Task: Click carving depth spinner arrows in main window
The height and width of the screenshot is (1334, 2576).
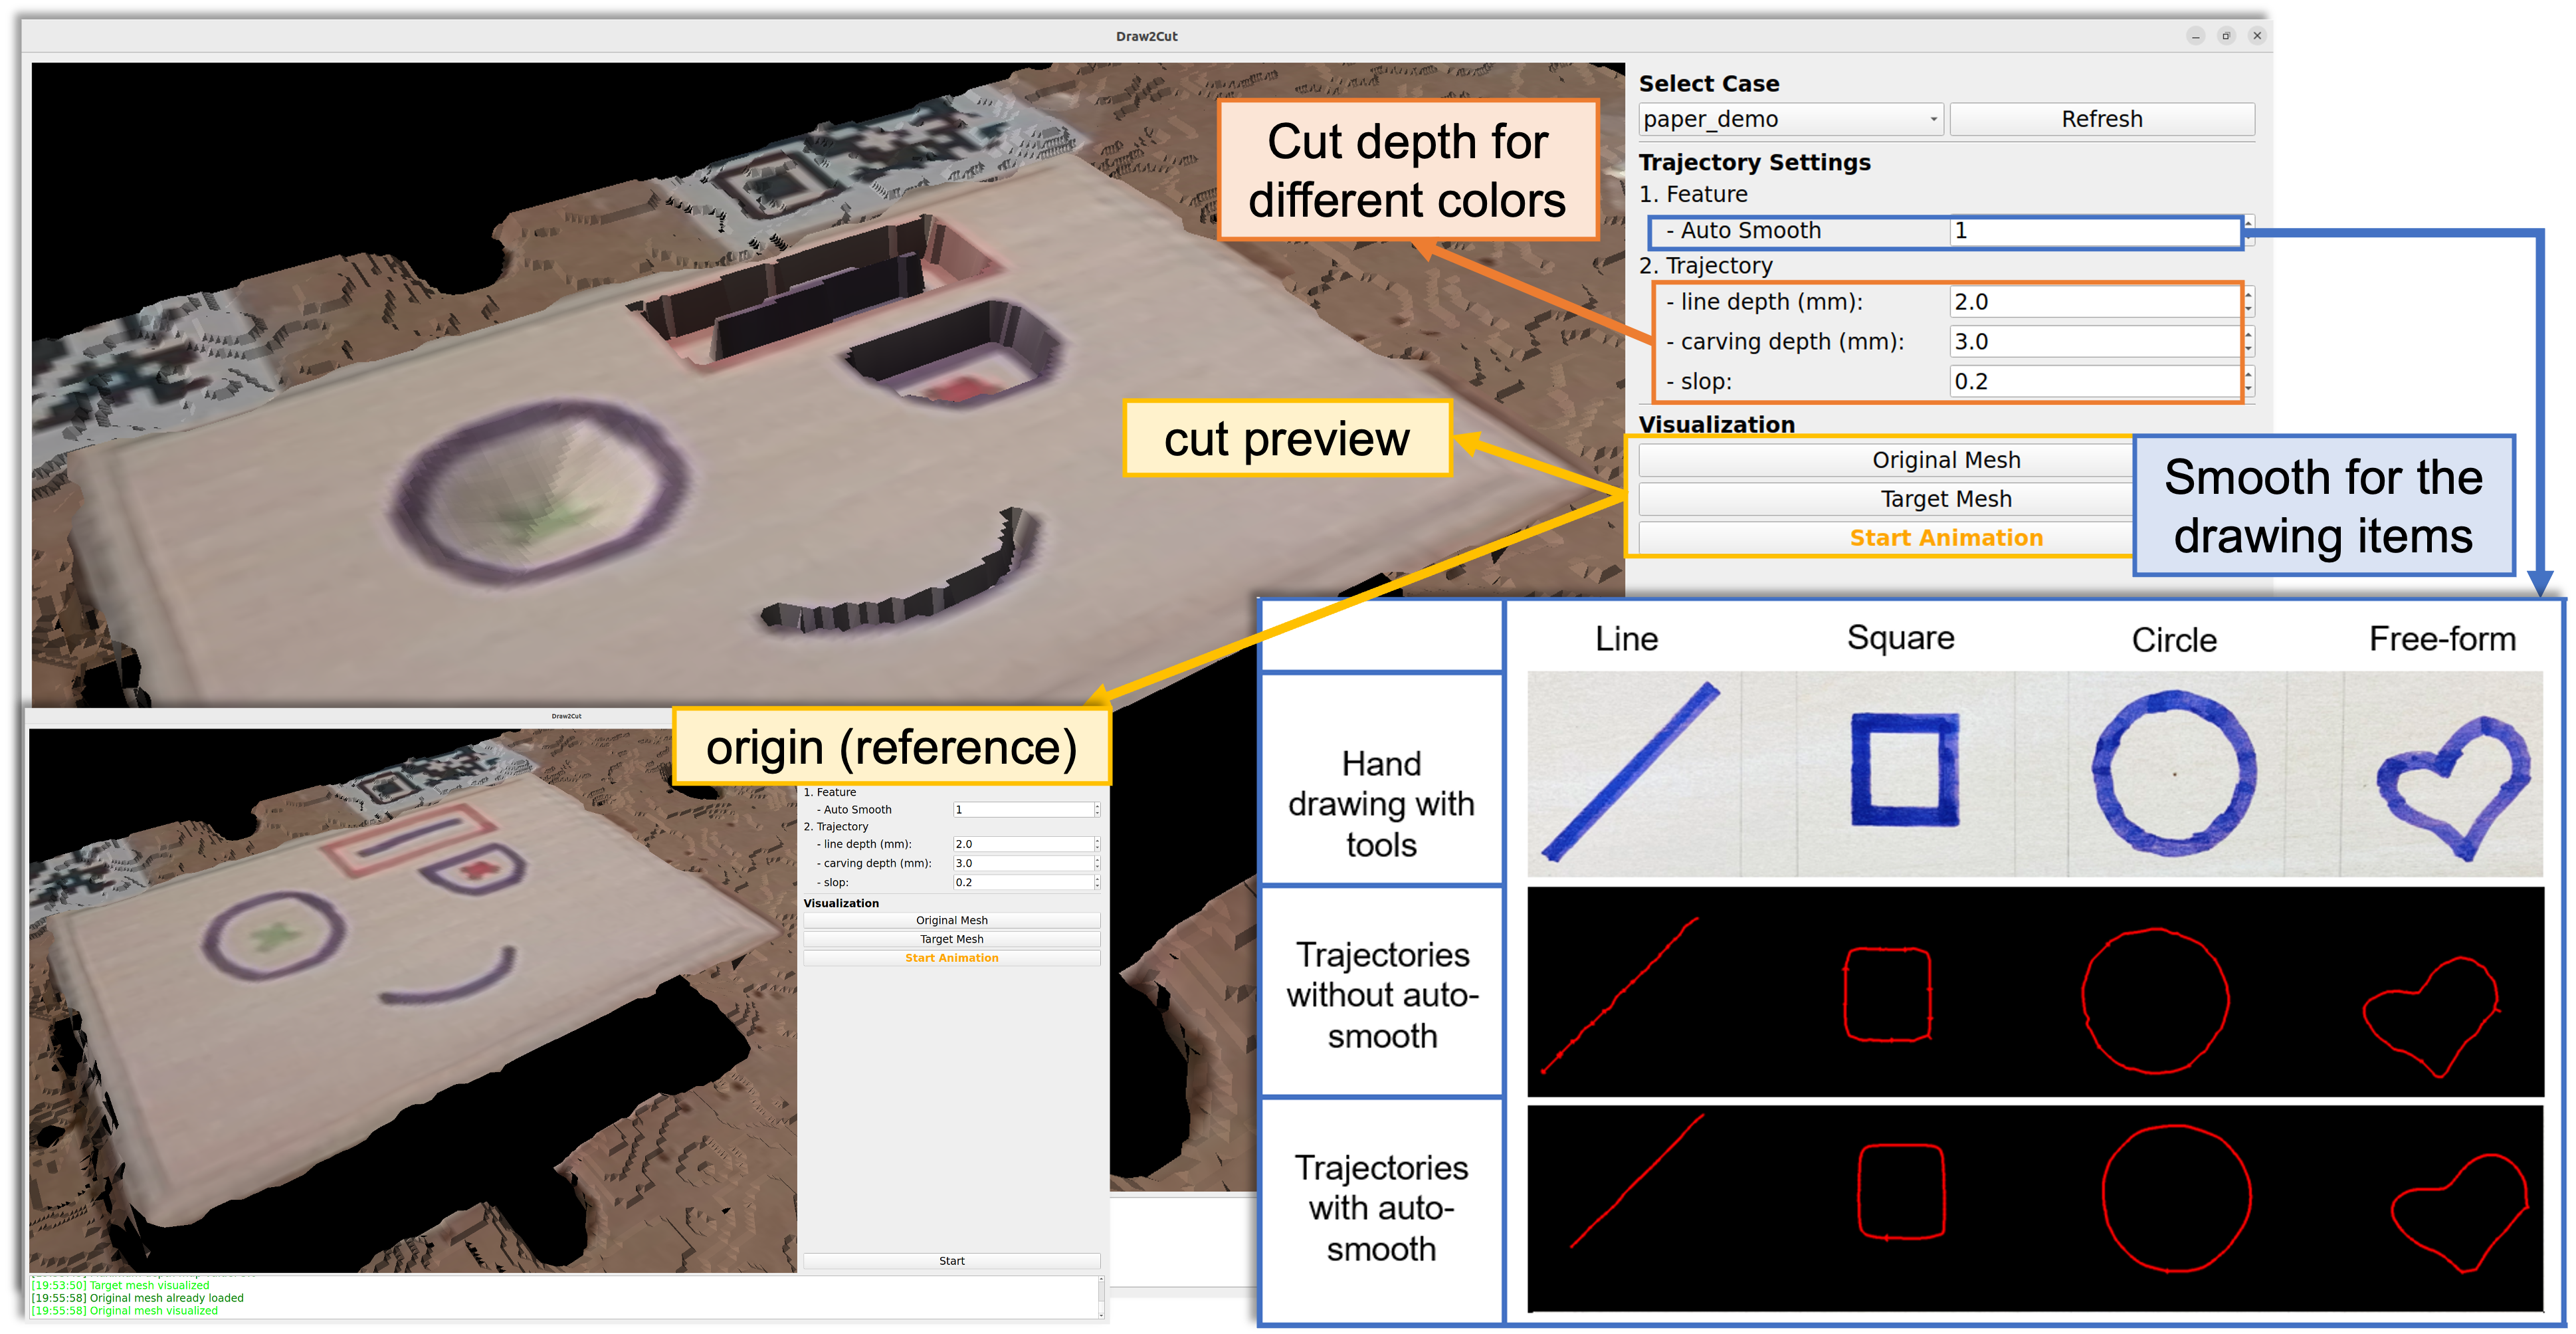Action: point(2249,342)
